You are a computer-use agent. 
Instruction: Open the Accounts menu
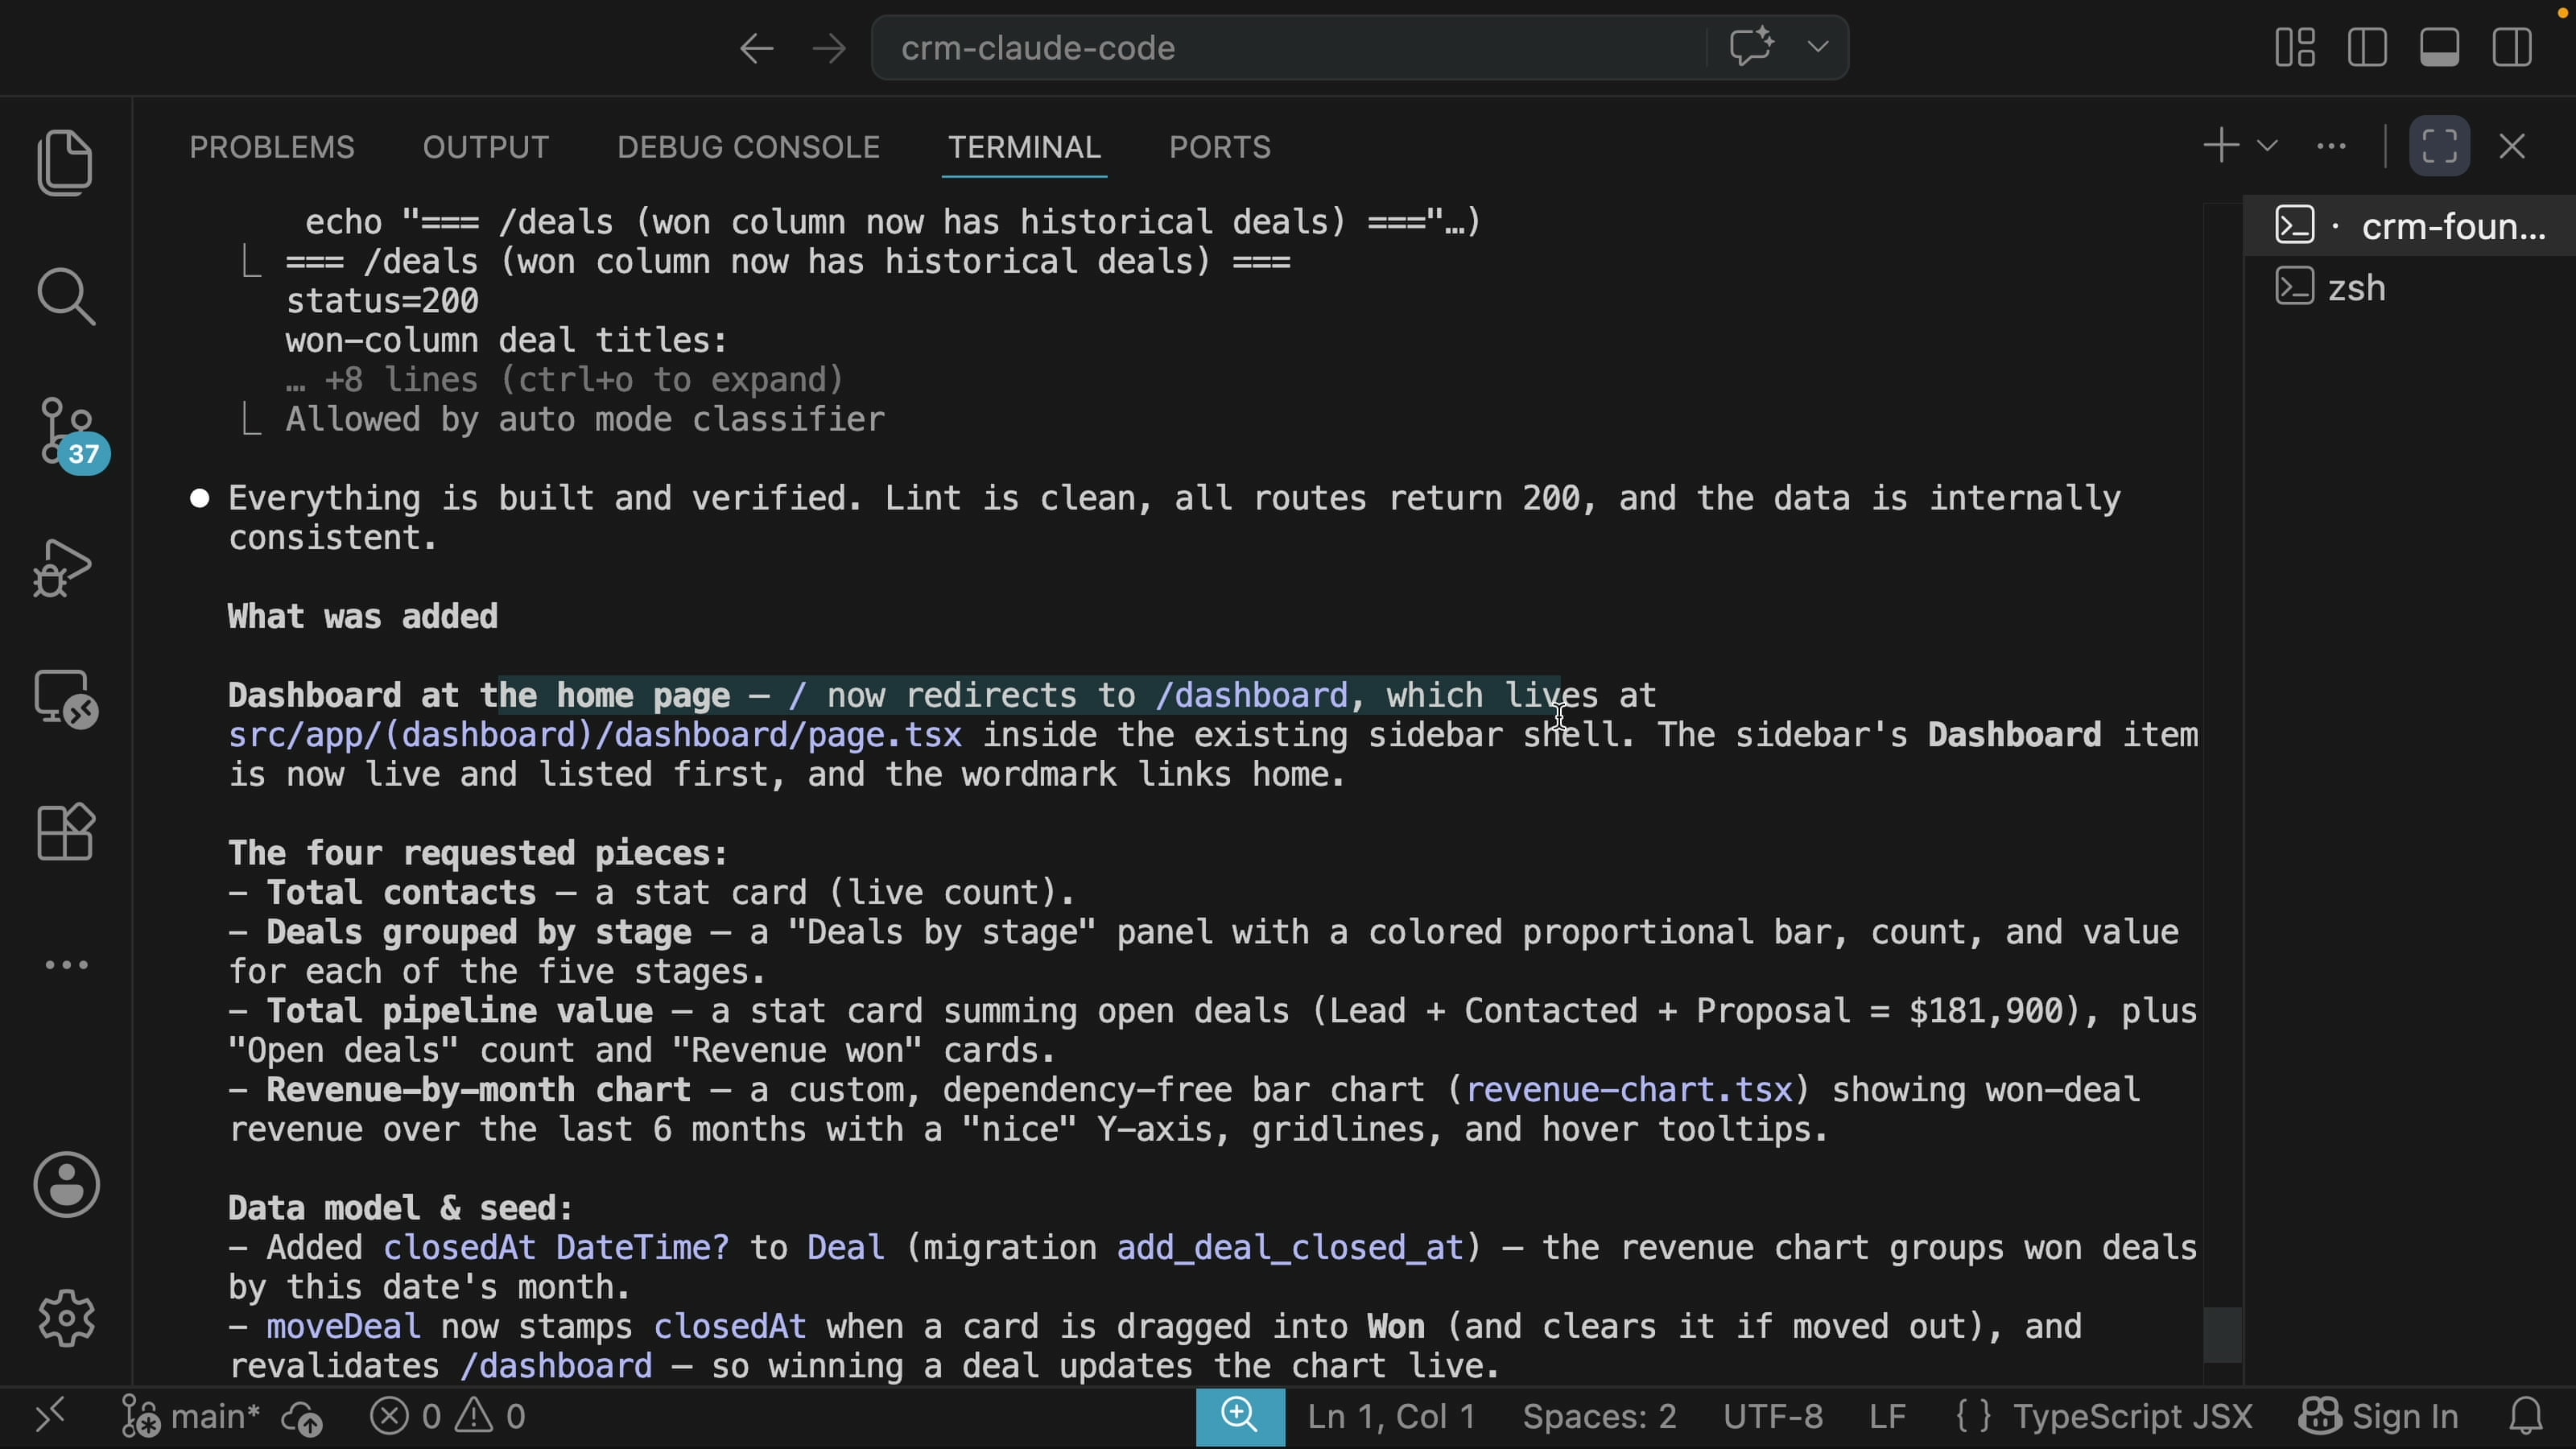coord(66,1185)
